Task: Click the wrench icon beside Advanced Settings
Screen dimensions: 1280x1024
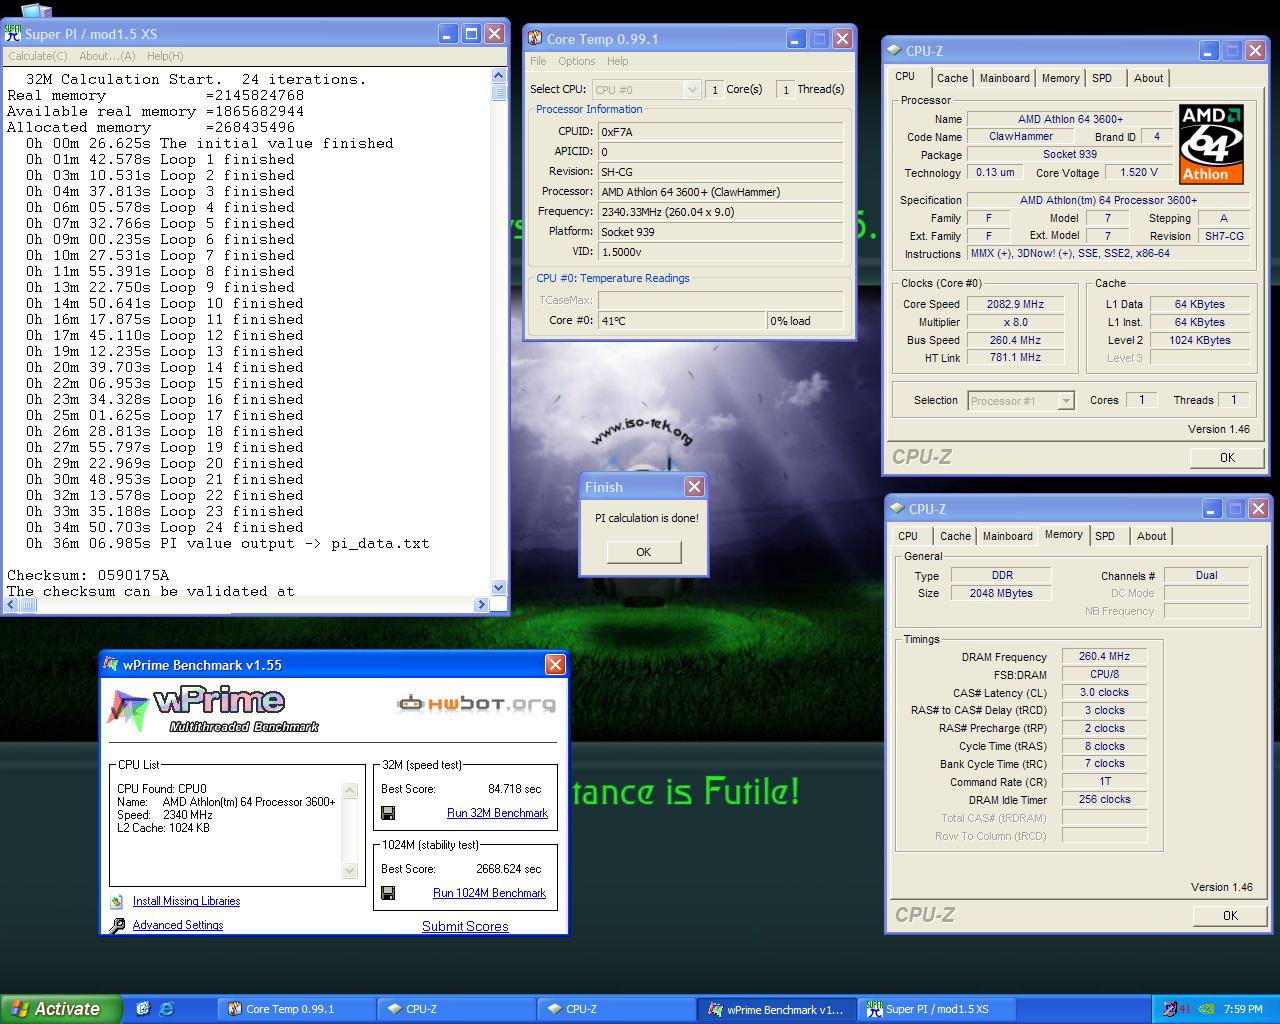Action: tap(117, 925)
